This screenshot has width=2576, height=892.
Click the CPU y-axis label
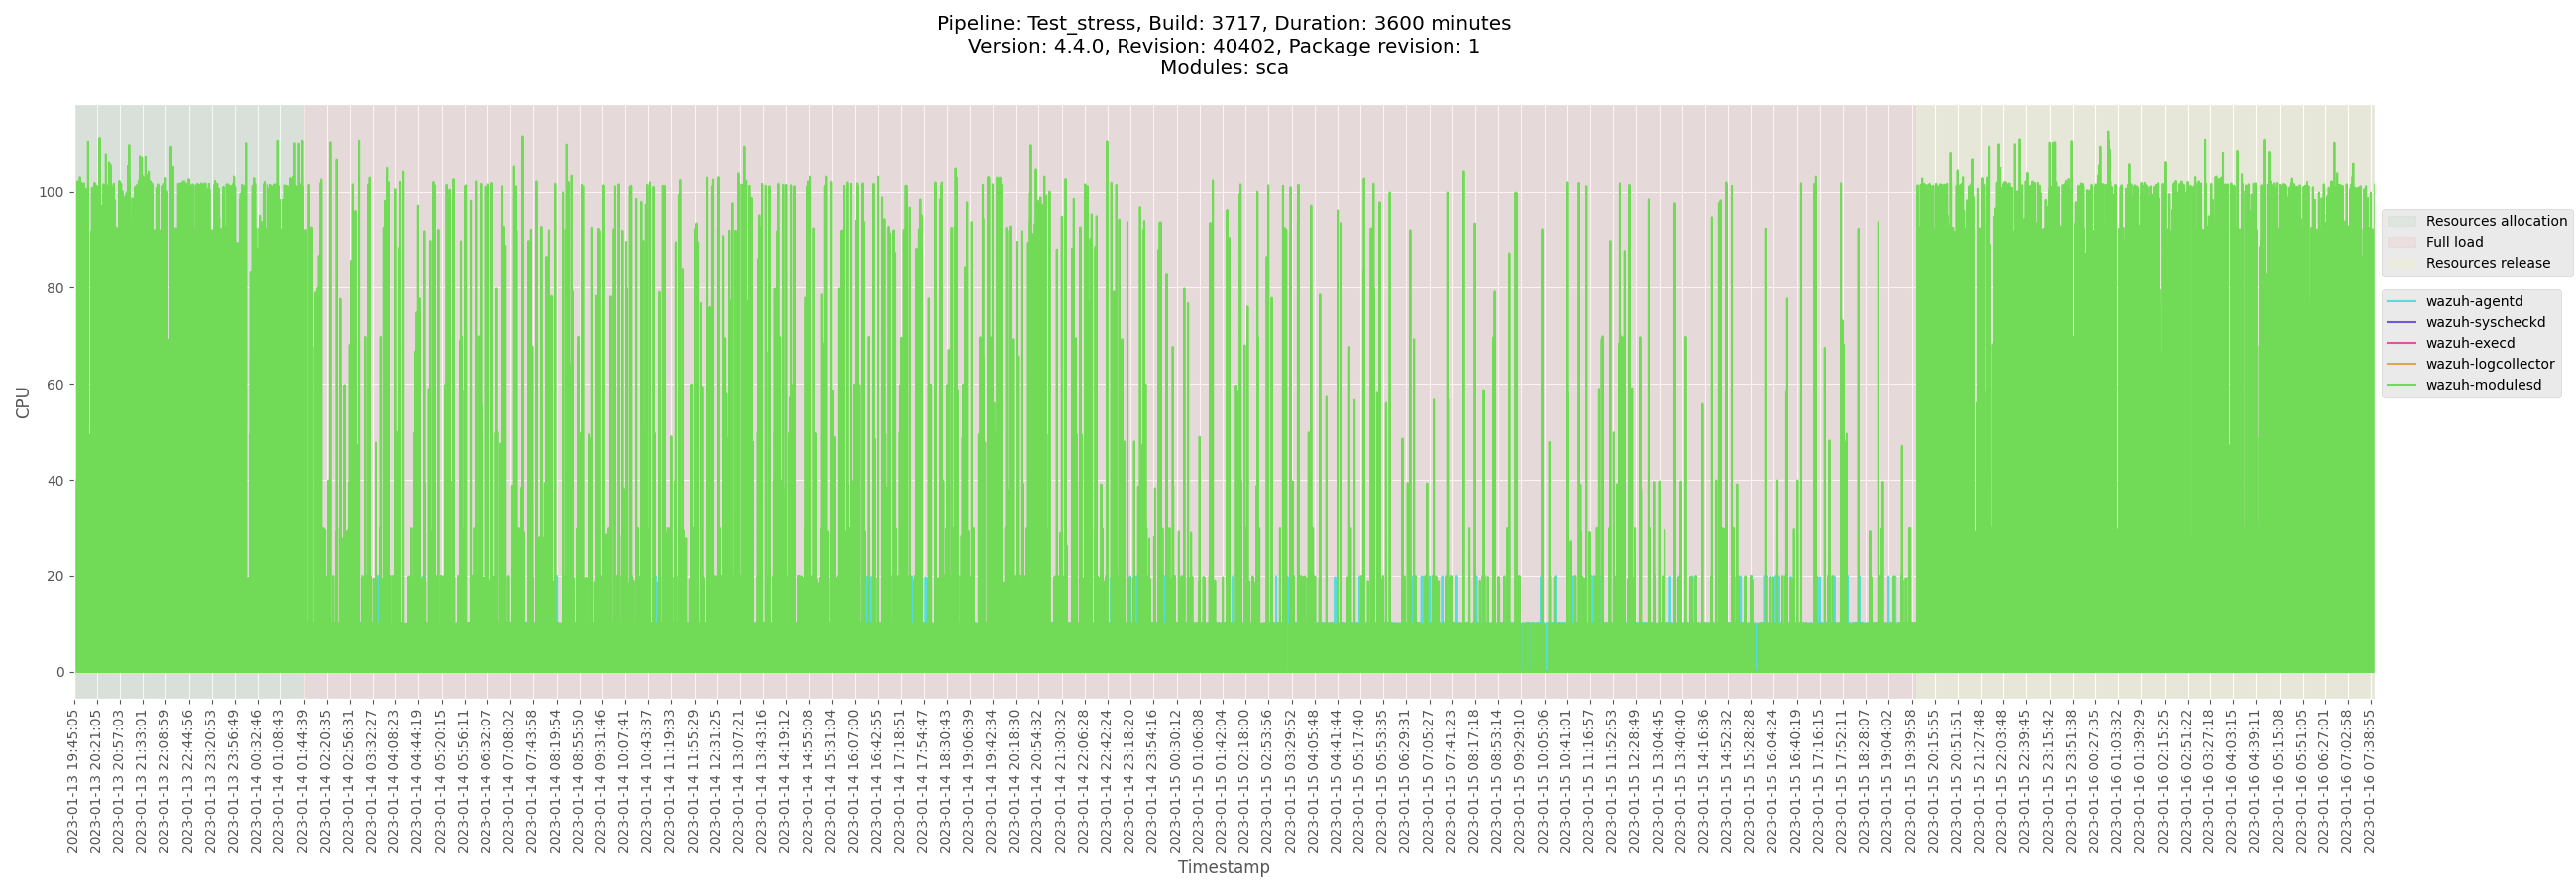tap(23, 402)
